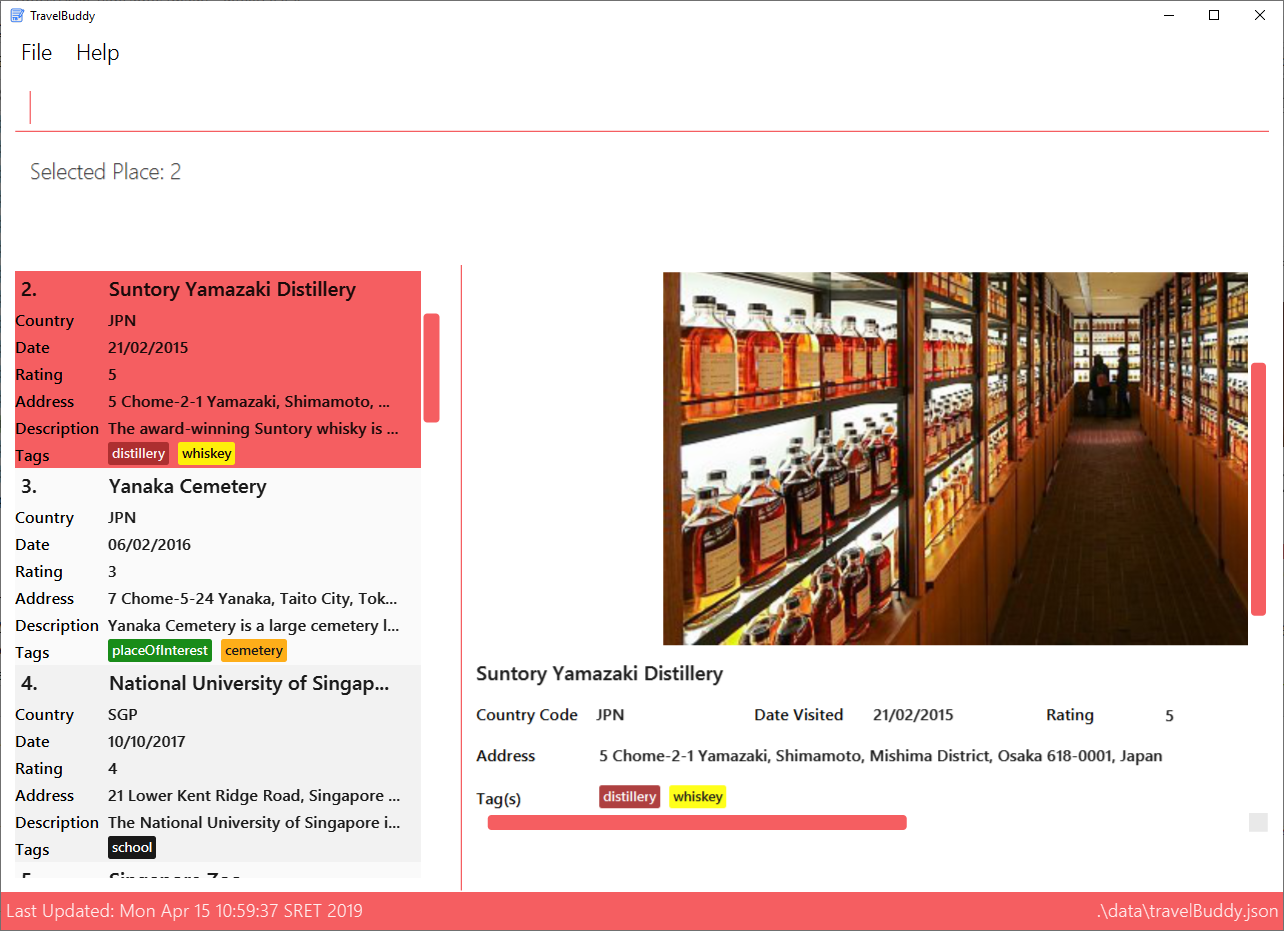Click the 'Selected Place: 2' result message

click(x=105, y=172)
